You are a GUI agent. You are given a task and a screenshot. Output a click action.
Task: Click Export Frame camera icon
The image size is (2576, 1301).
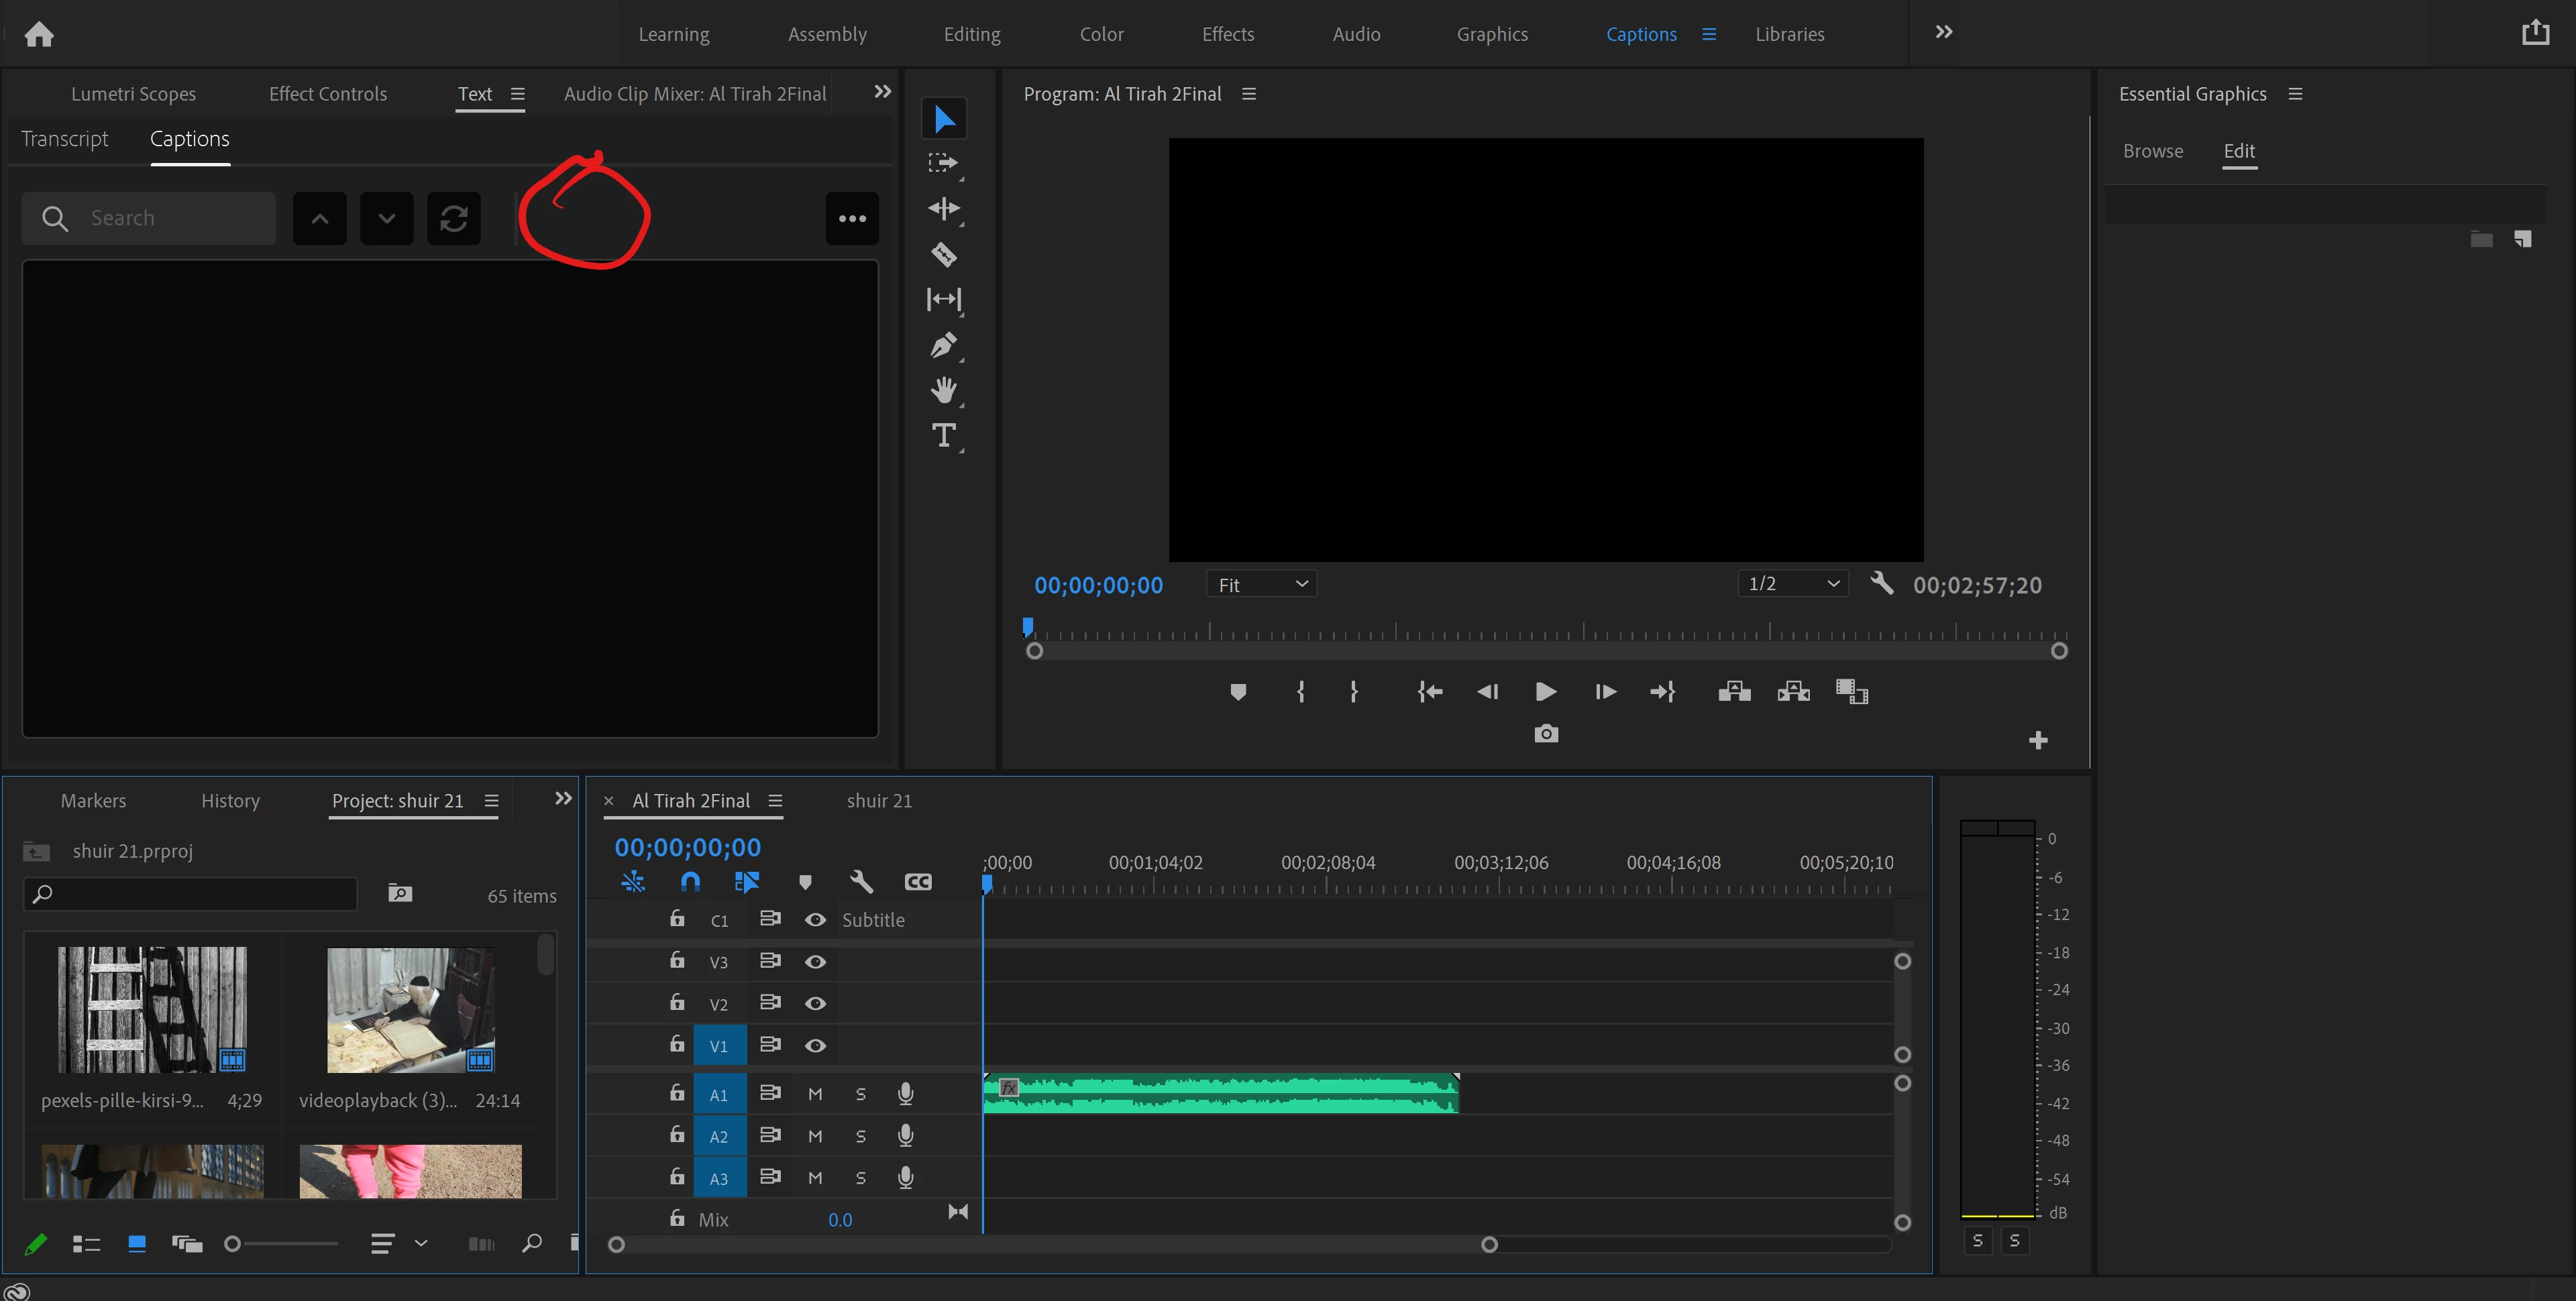[x=1545, y=734]
